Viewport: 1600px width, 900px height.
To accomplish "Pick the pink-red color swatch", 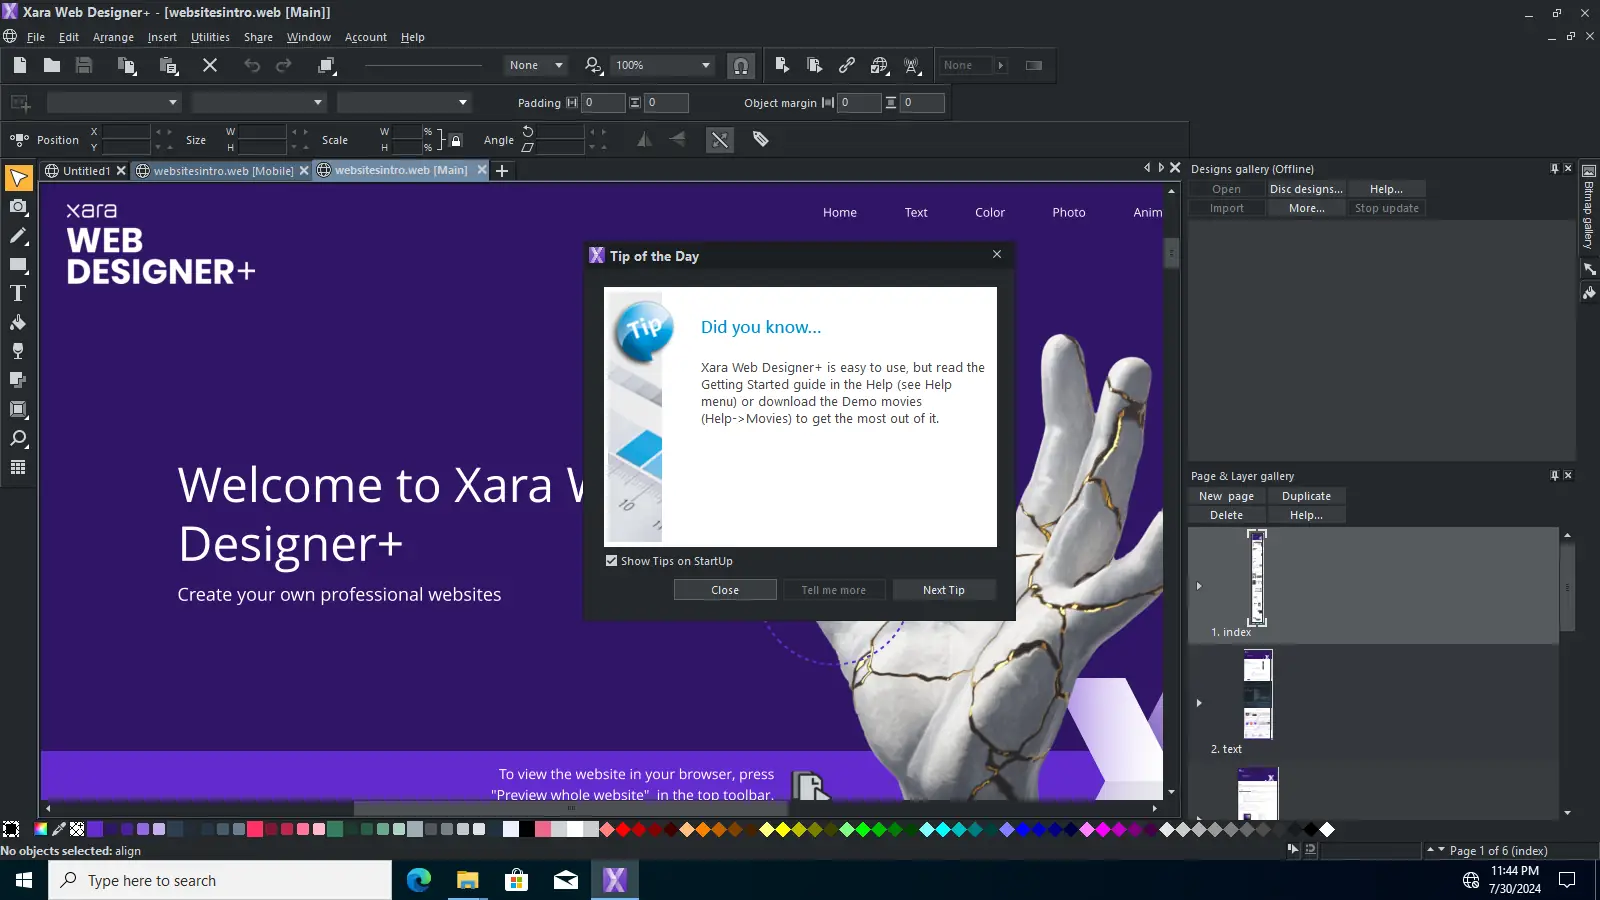I will [255, 829].
